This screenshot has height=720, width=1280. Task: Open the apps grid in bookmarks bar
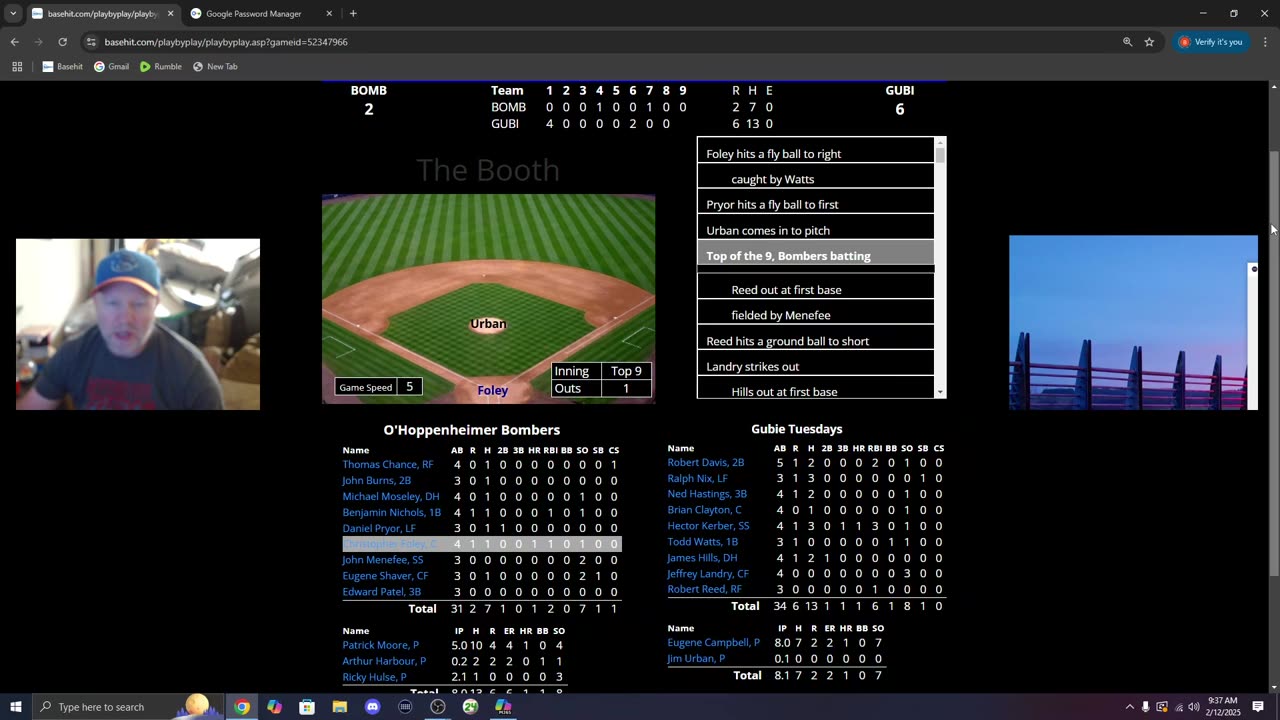[x=17, y=67]
